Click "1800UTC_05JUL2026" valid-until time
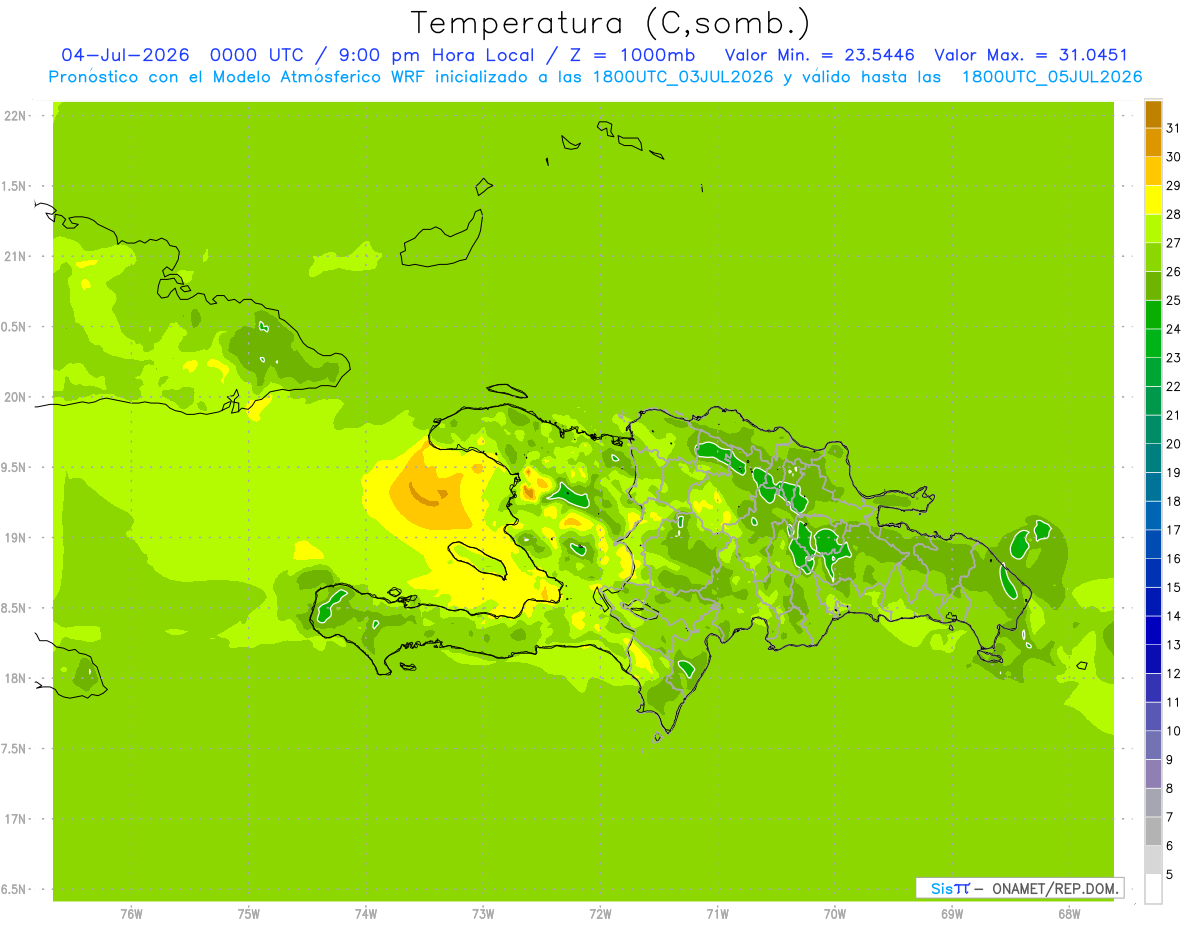 click(x=1052, y=77)
